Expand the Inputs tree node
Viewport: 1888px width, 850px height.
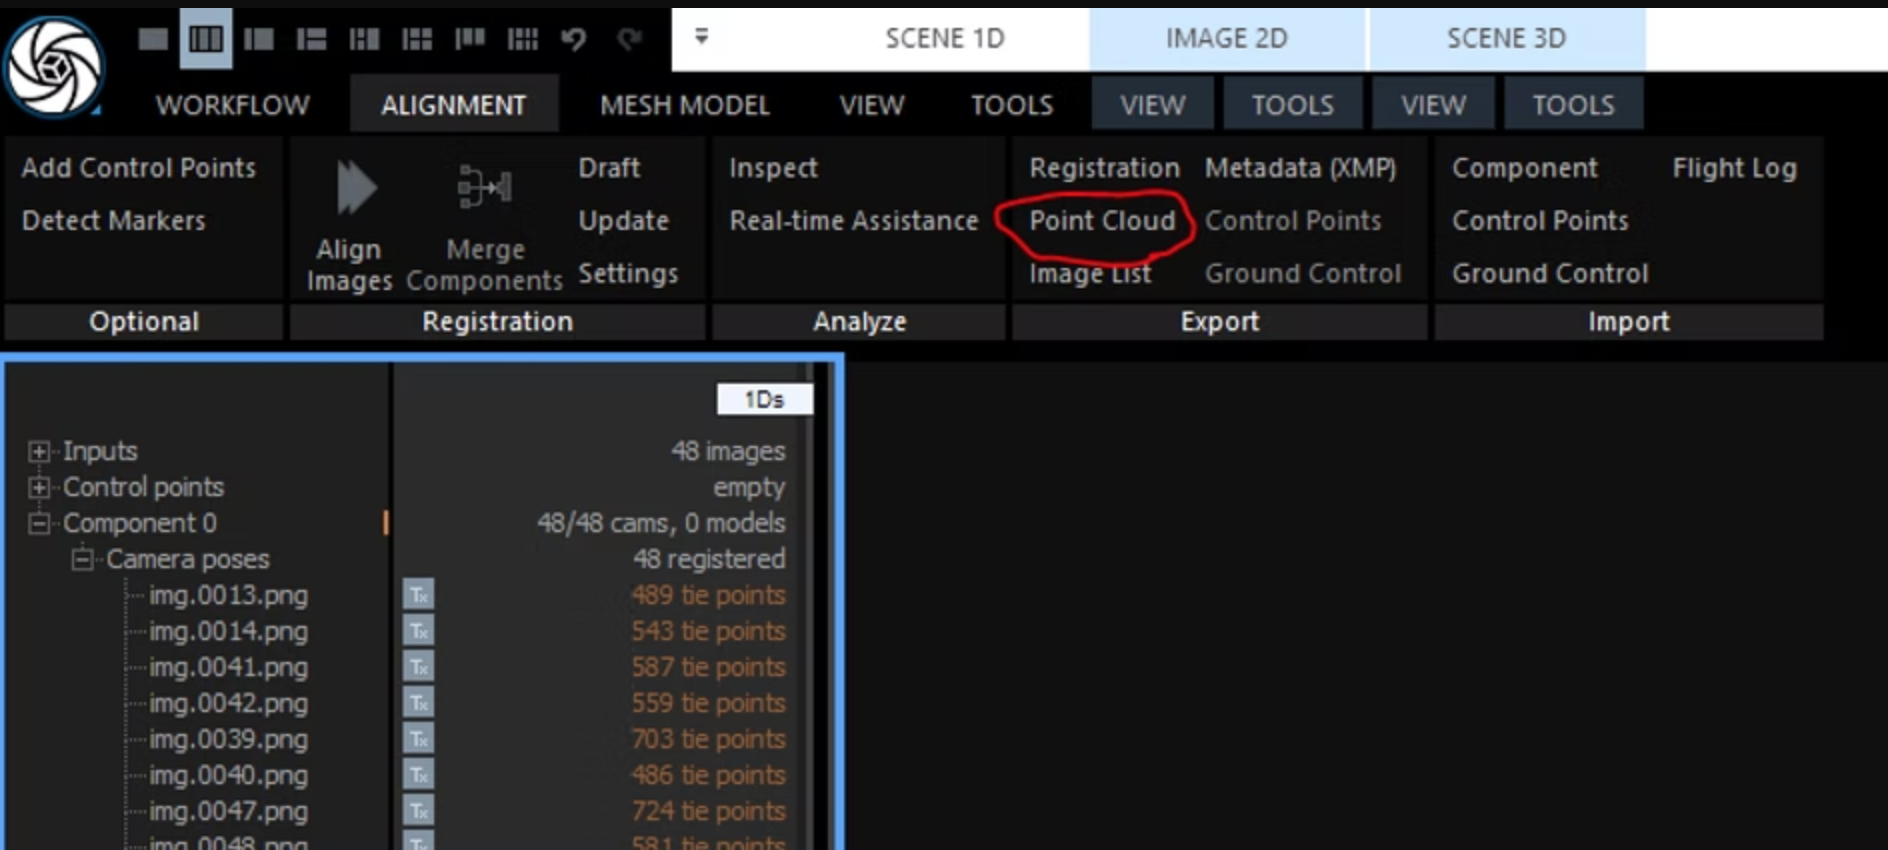39,452
